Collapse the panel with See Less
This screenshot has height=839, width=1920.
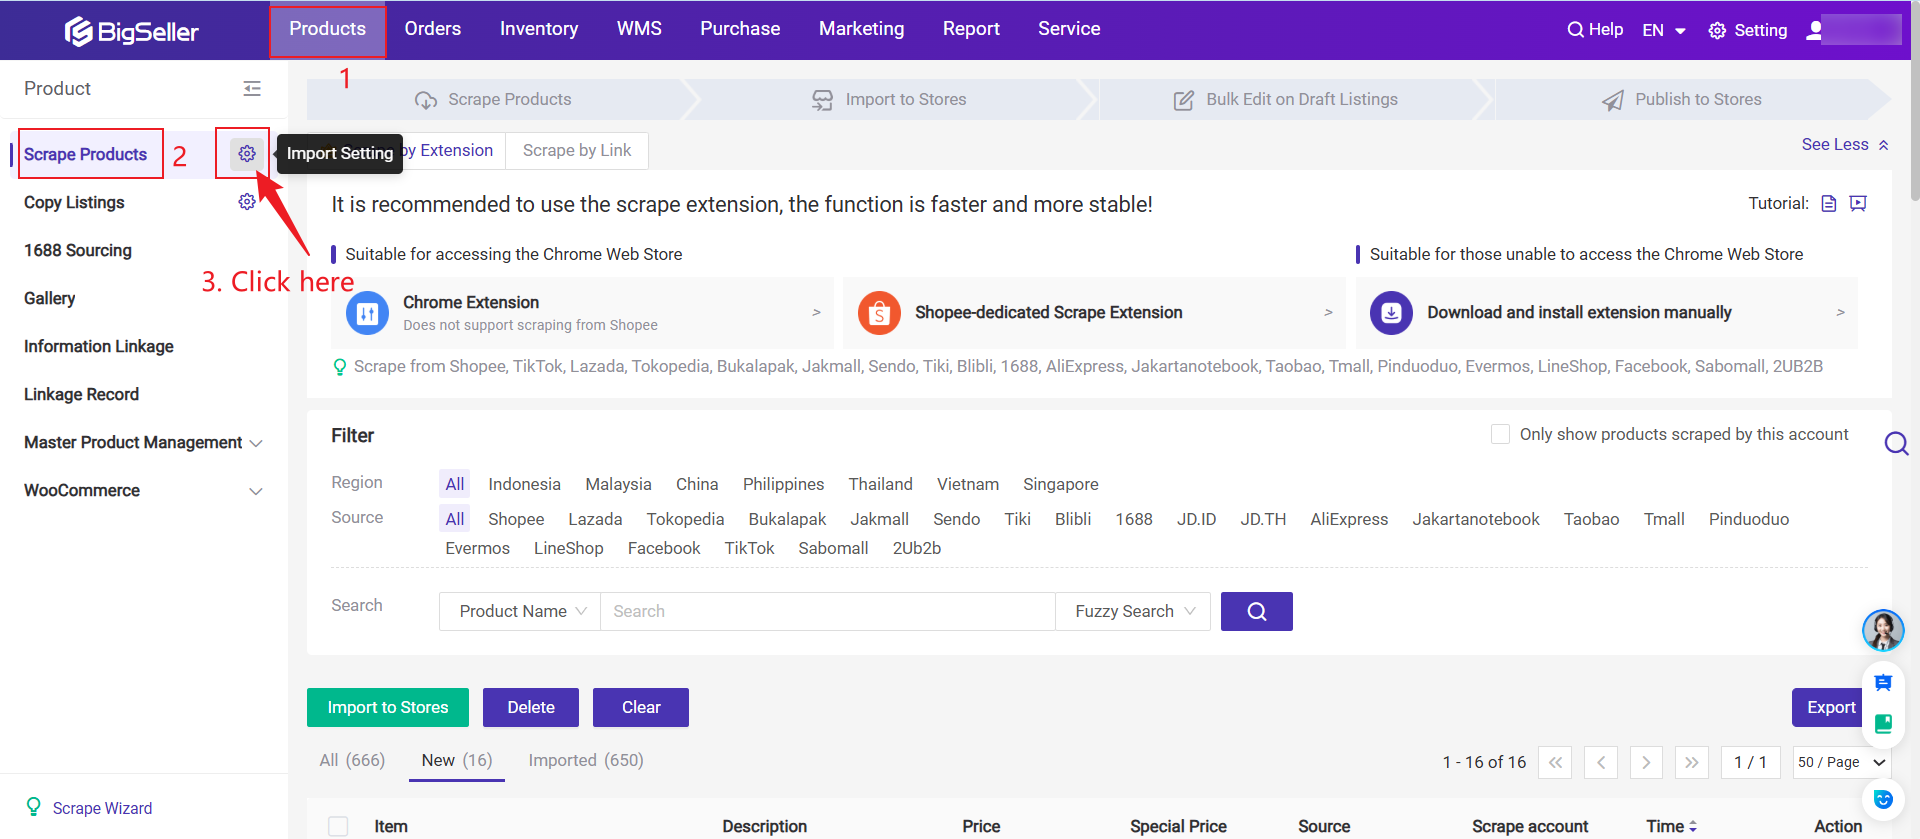coord(1845,145)
